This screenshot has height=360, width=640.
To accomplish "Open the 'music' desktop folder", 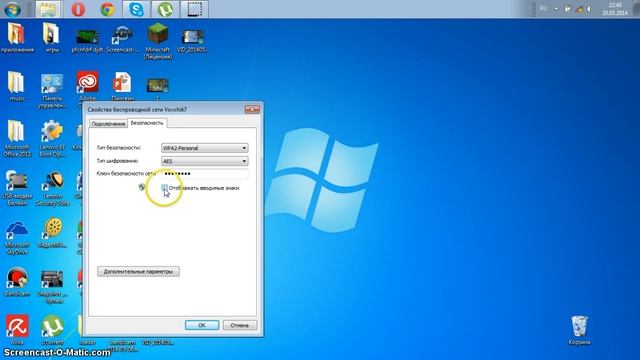I will coord(17,86).
